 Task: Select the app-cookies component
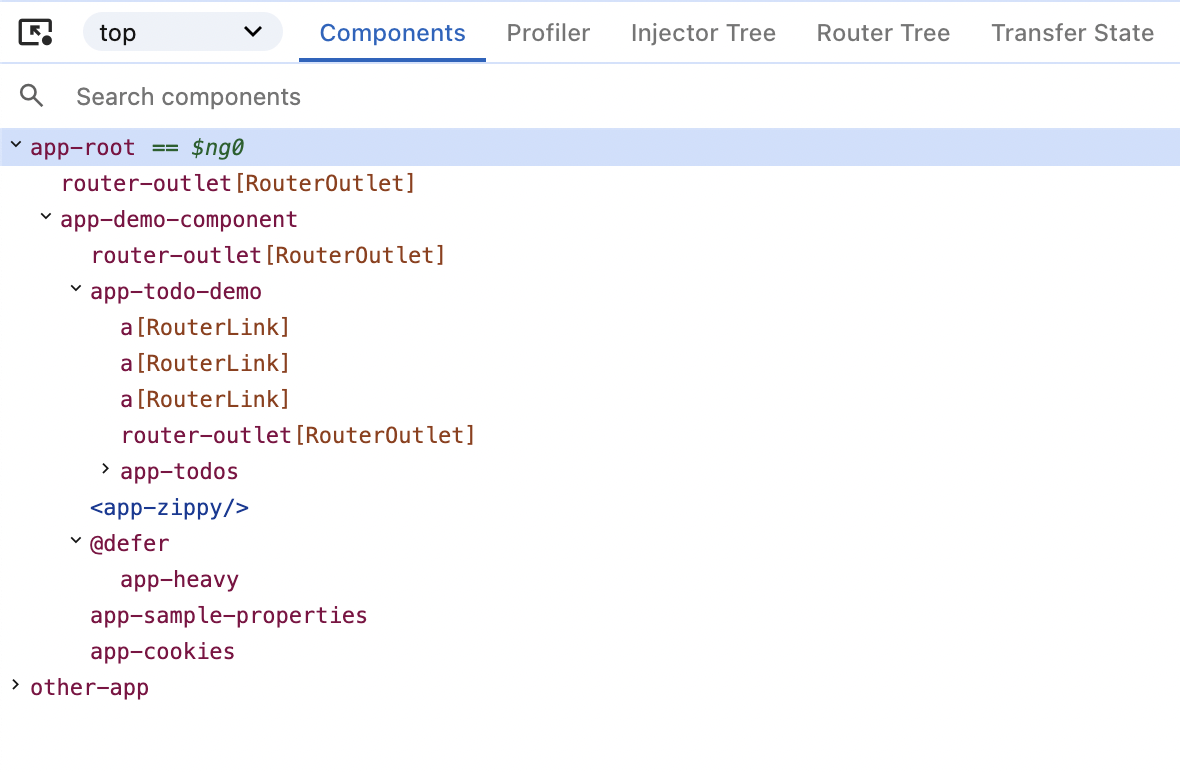coord(162,651)
